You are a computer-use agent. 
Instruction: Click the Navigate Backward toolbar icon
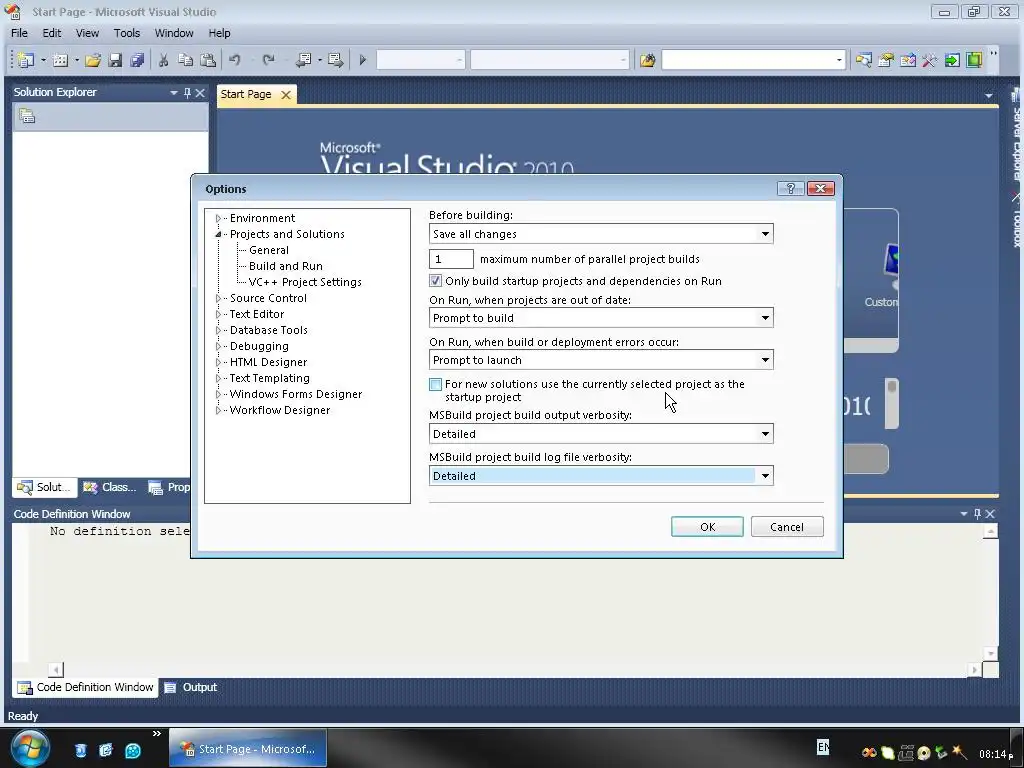(x=303, y=60)
